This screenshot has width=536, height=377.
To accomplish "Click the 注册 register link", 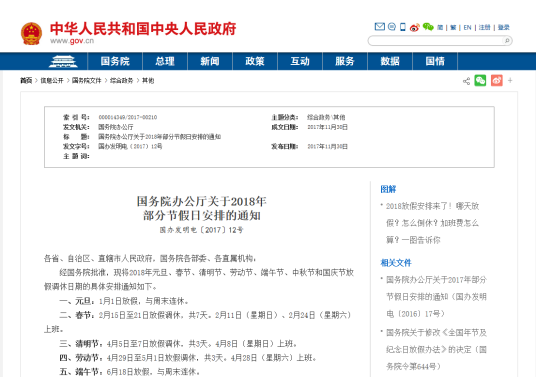I will 484,27.
